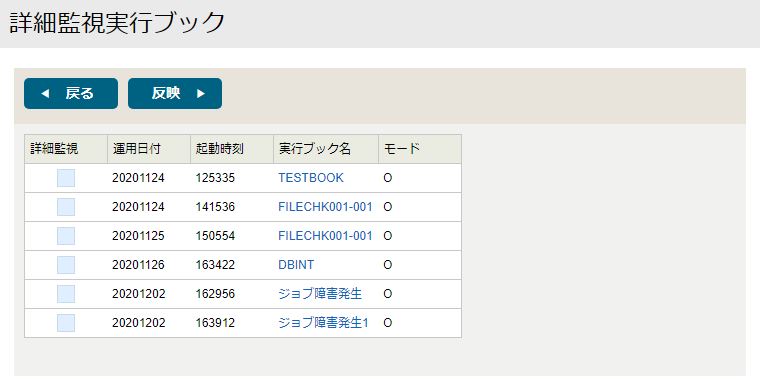The width and height of the screenshot is (760, 379).
Task: Check 詳細監視 box for TESTBOOK row
Action: [x=66, y=178]
